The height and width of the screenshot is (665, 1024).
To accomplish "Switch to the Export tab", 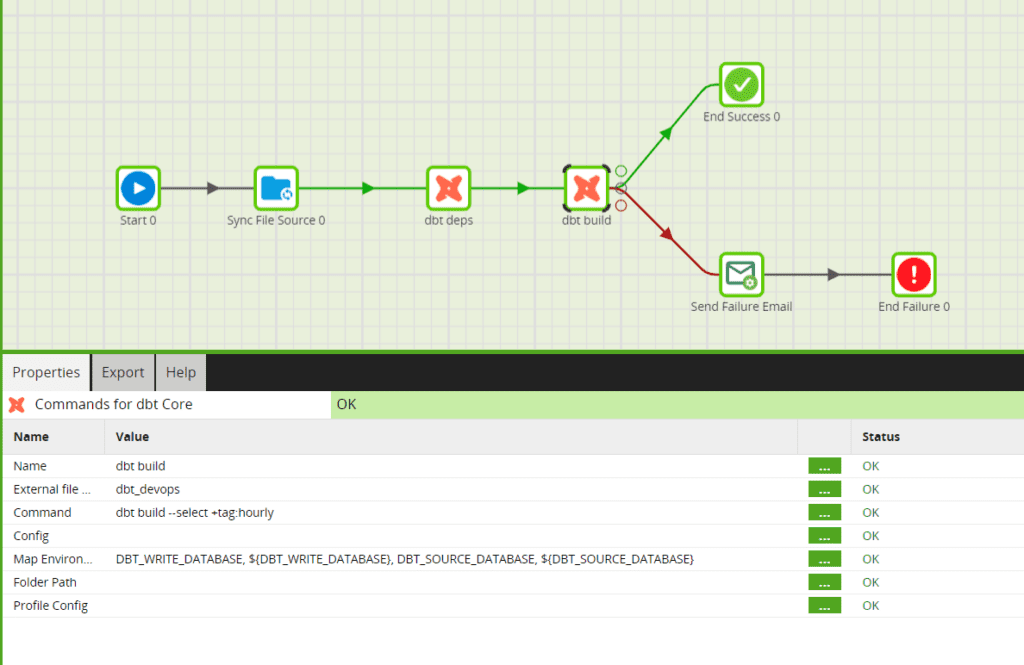I will click(123, 372).
